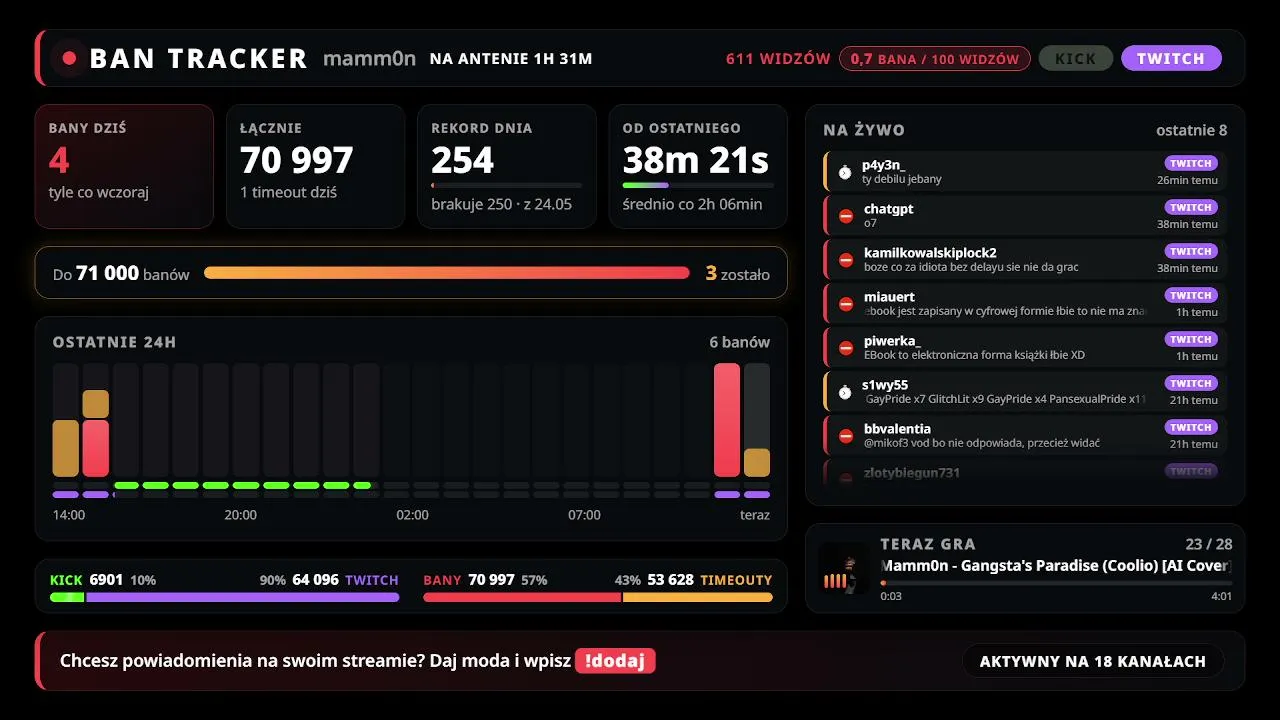The image size is (1280, 720).
Task: Click the tall red bar just before 'teraz'
Action: [727, 420]
